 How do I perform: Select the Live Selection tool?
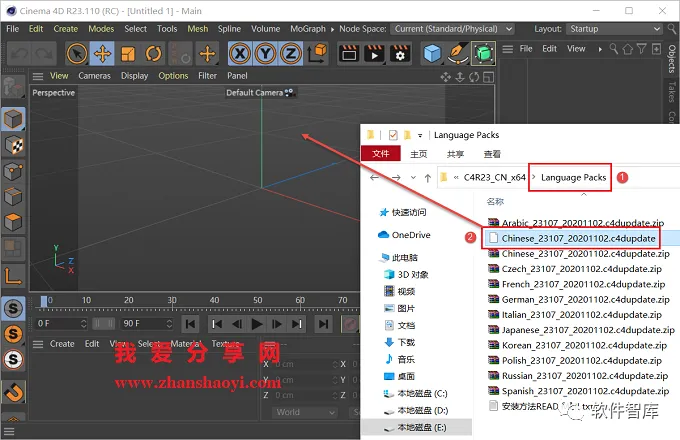[x=77, y=54]
